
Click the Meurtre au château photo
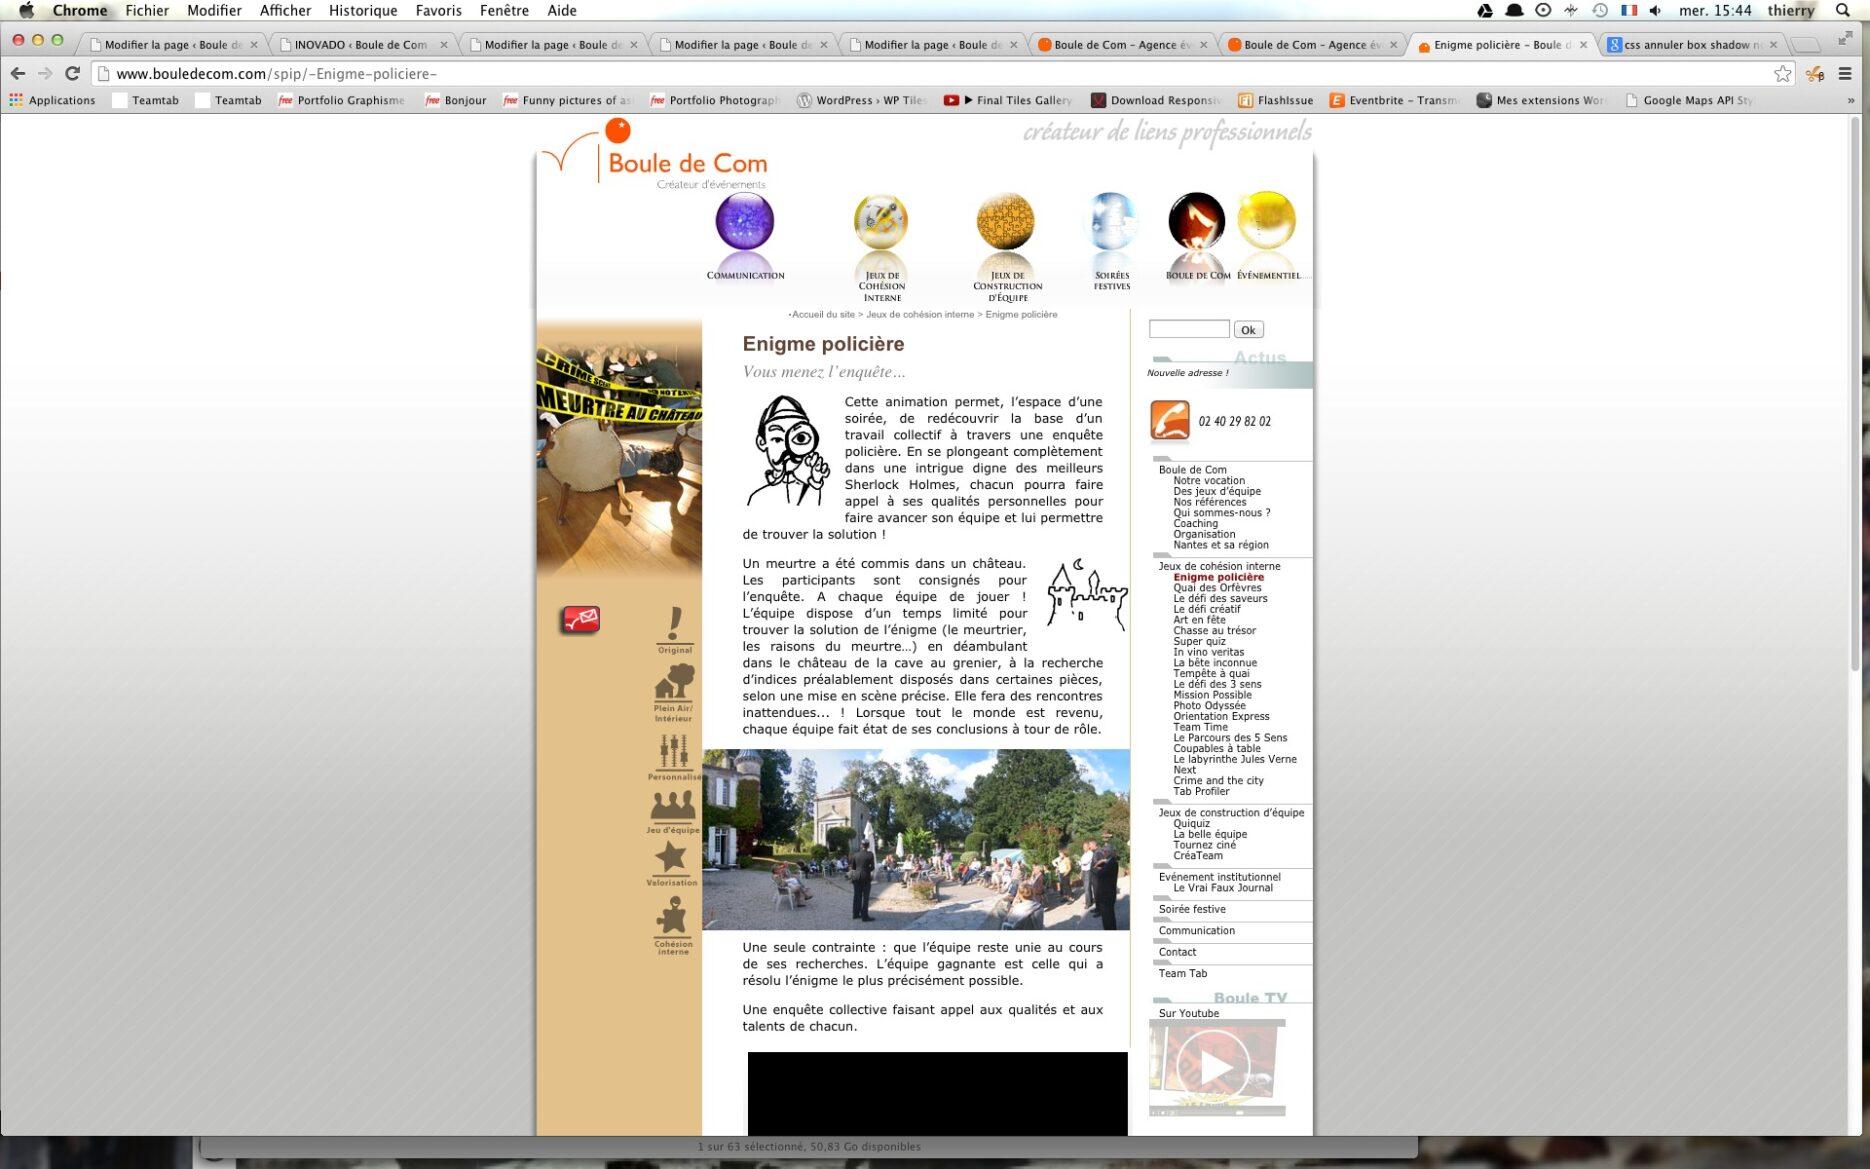[620, 449]
